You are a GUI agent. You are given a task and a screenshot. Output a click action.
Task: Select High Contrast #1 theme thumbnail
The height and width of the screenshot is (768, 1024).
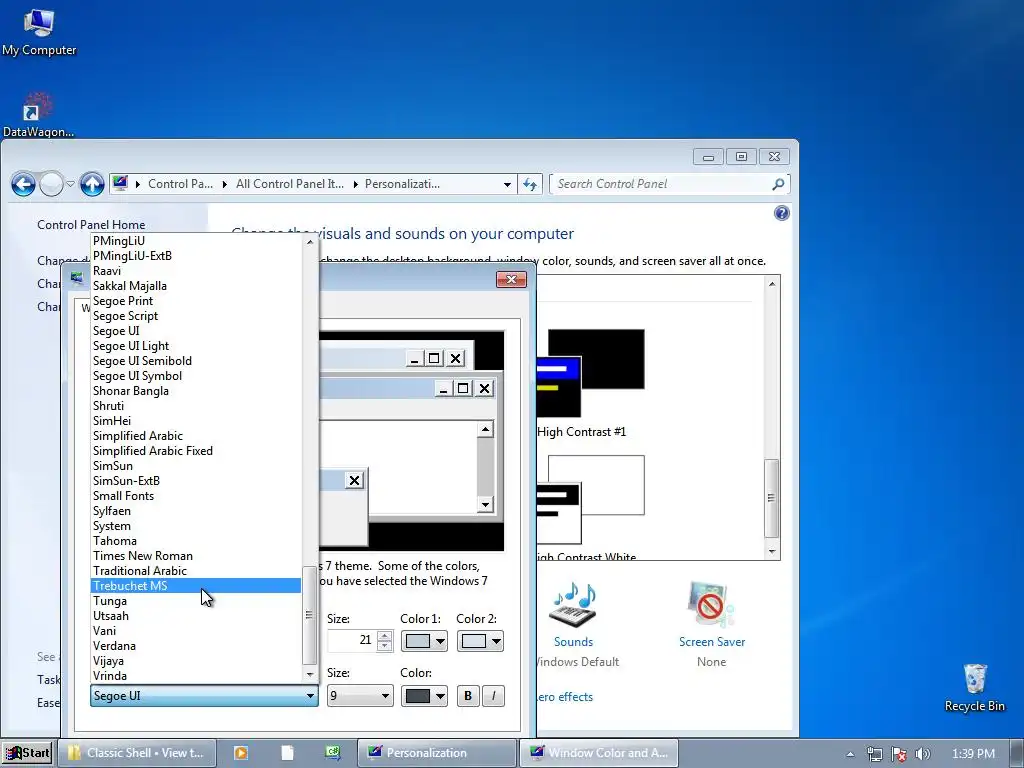(590, 372)
